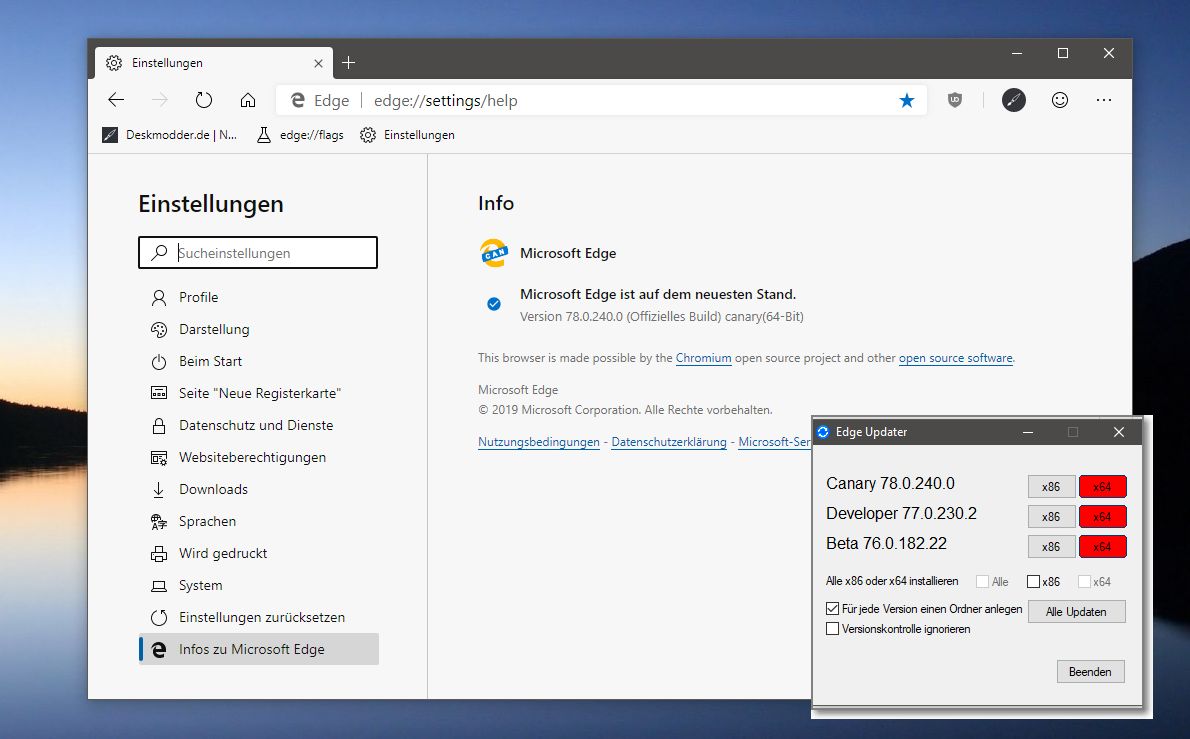Check the x64 install-all checkbox

pyautogui.click(x=1084, y=581)
